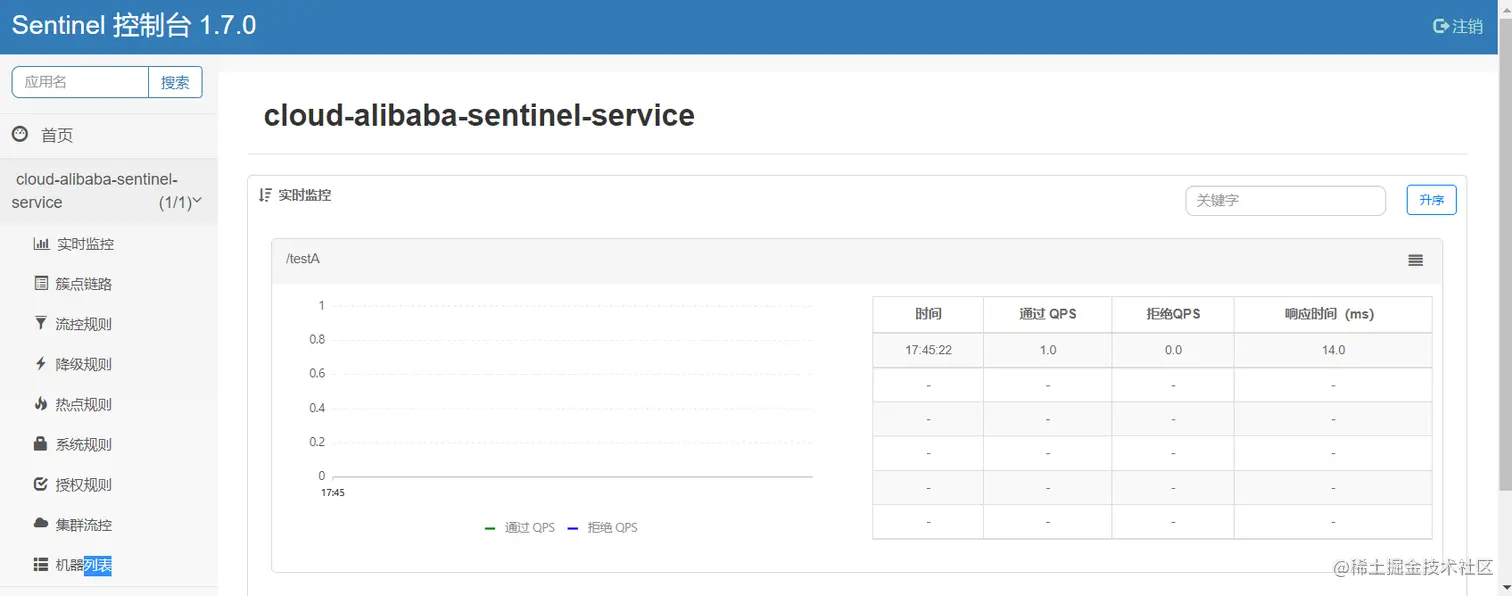The image size is (1512, 596).
Task: Click the 搜索 search button
Action: (175, 82)
